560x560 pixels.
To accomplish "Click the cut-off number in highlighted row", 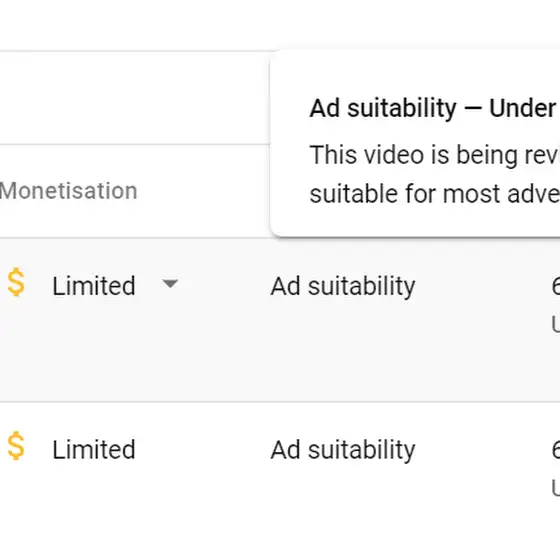I will tap(556, 286).
